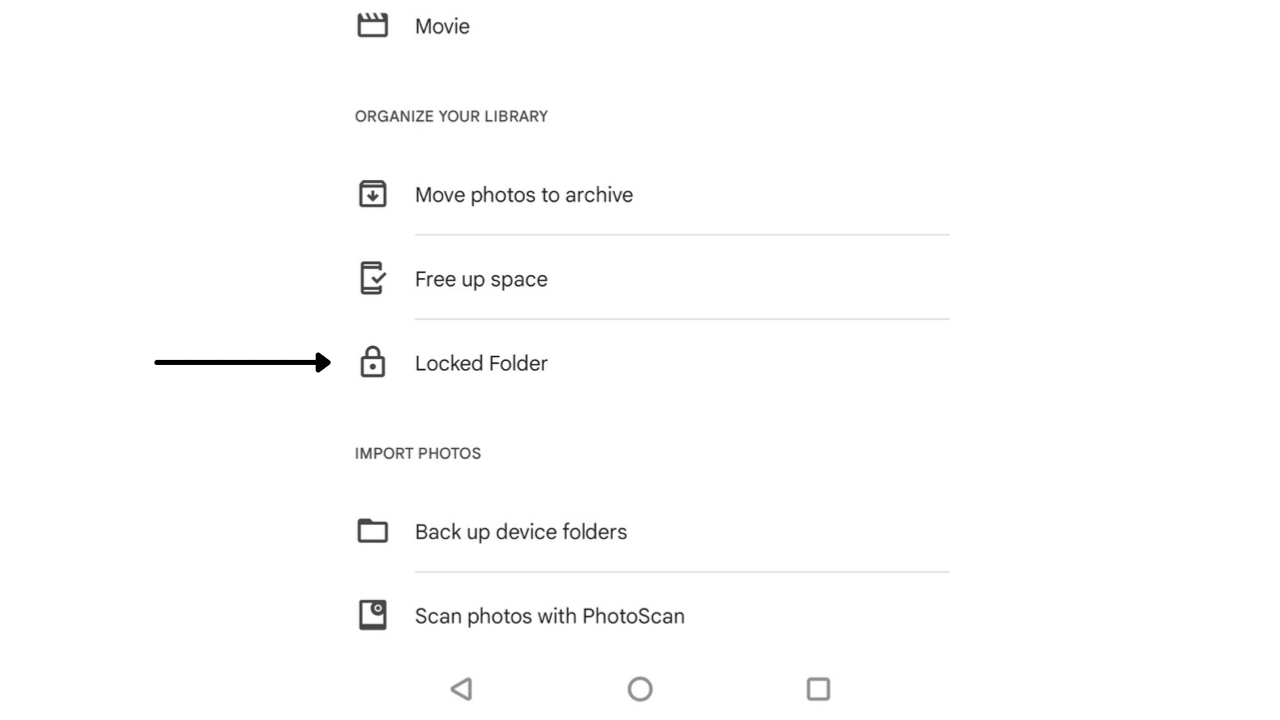The height and width of the screenshot is (720, 1280).
Task: Tap the folder icon for device folders
Action: pyautogui.click(x=372, y=530)
